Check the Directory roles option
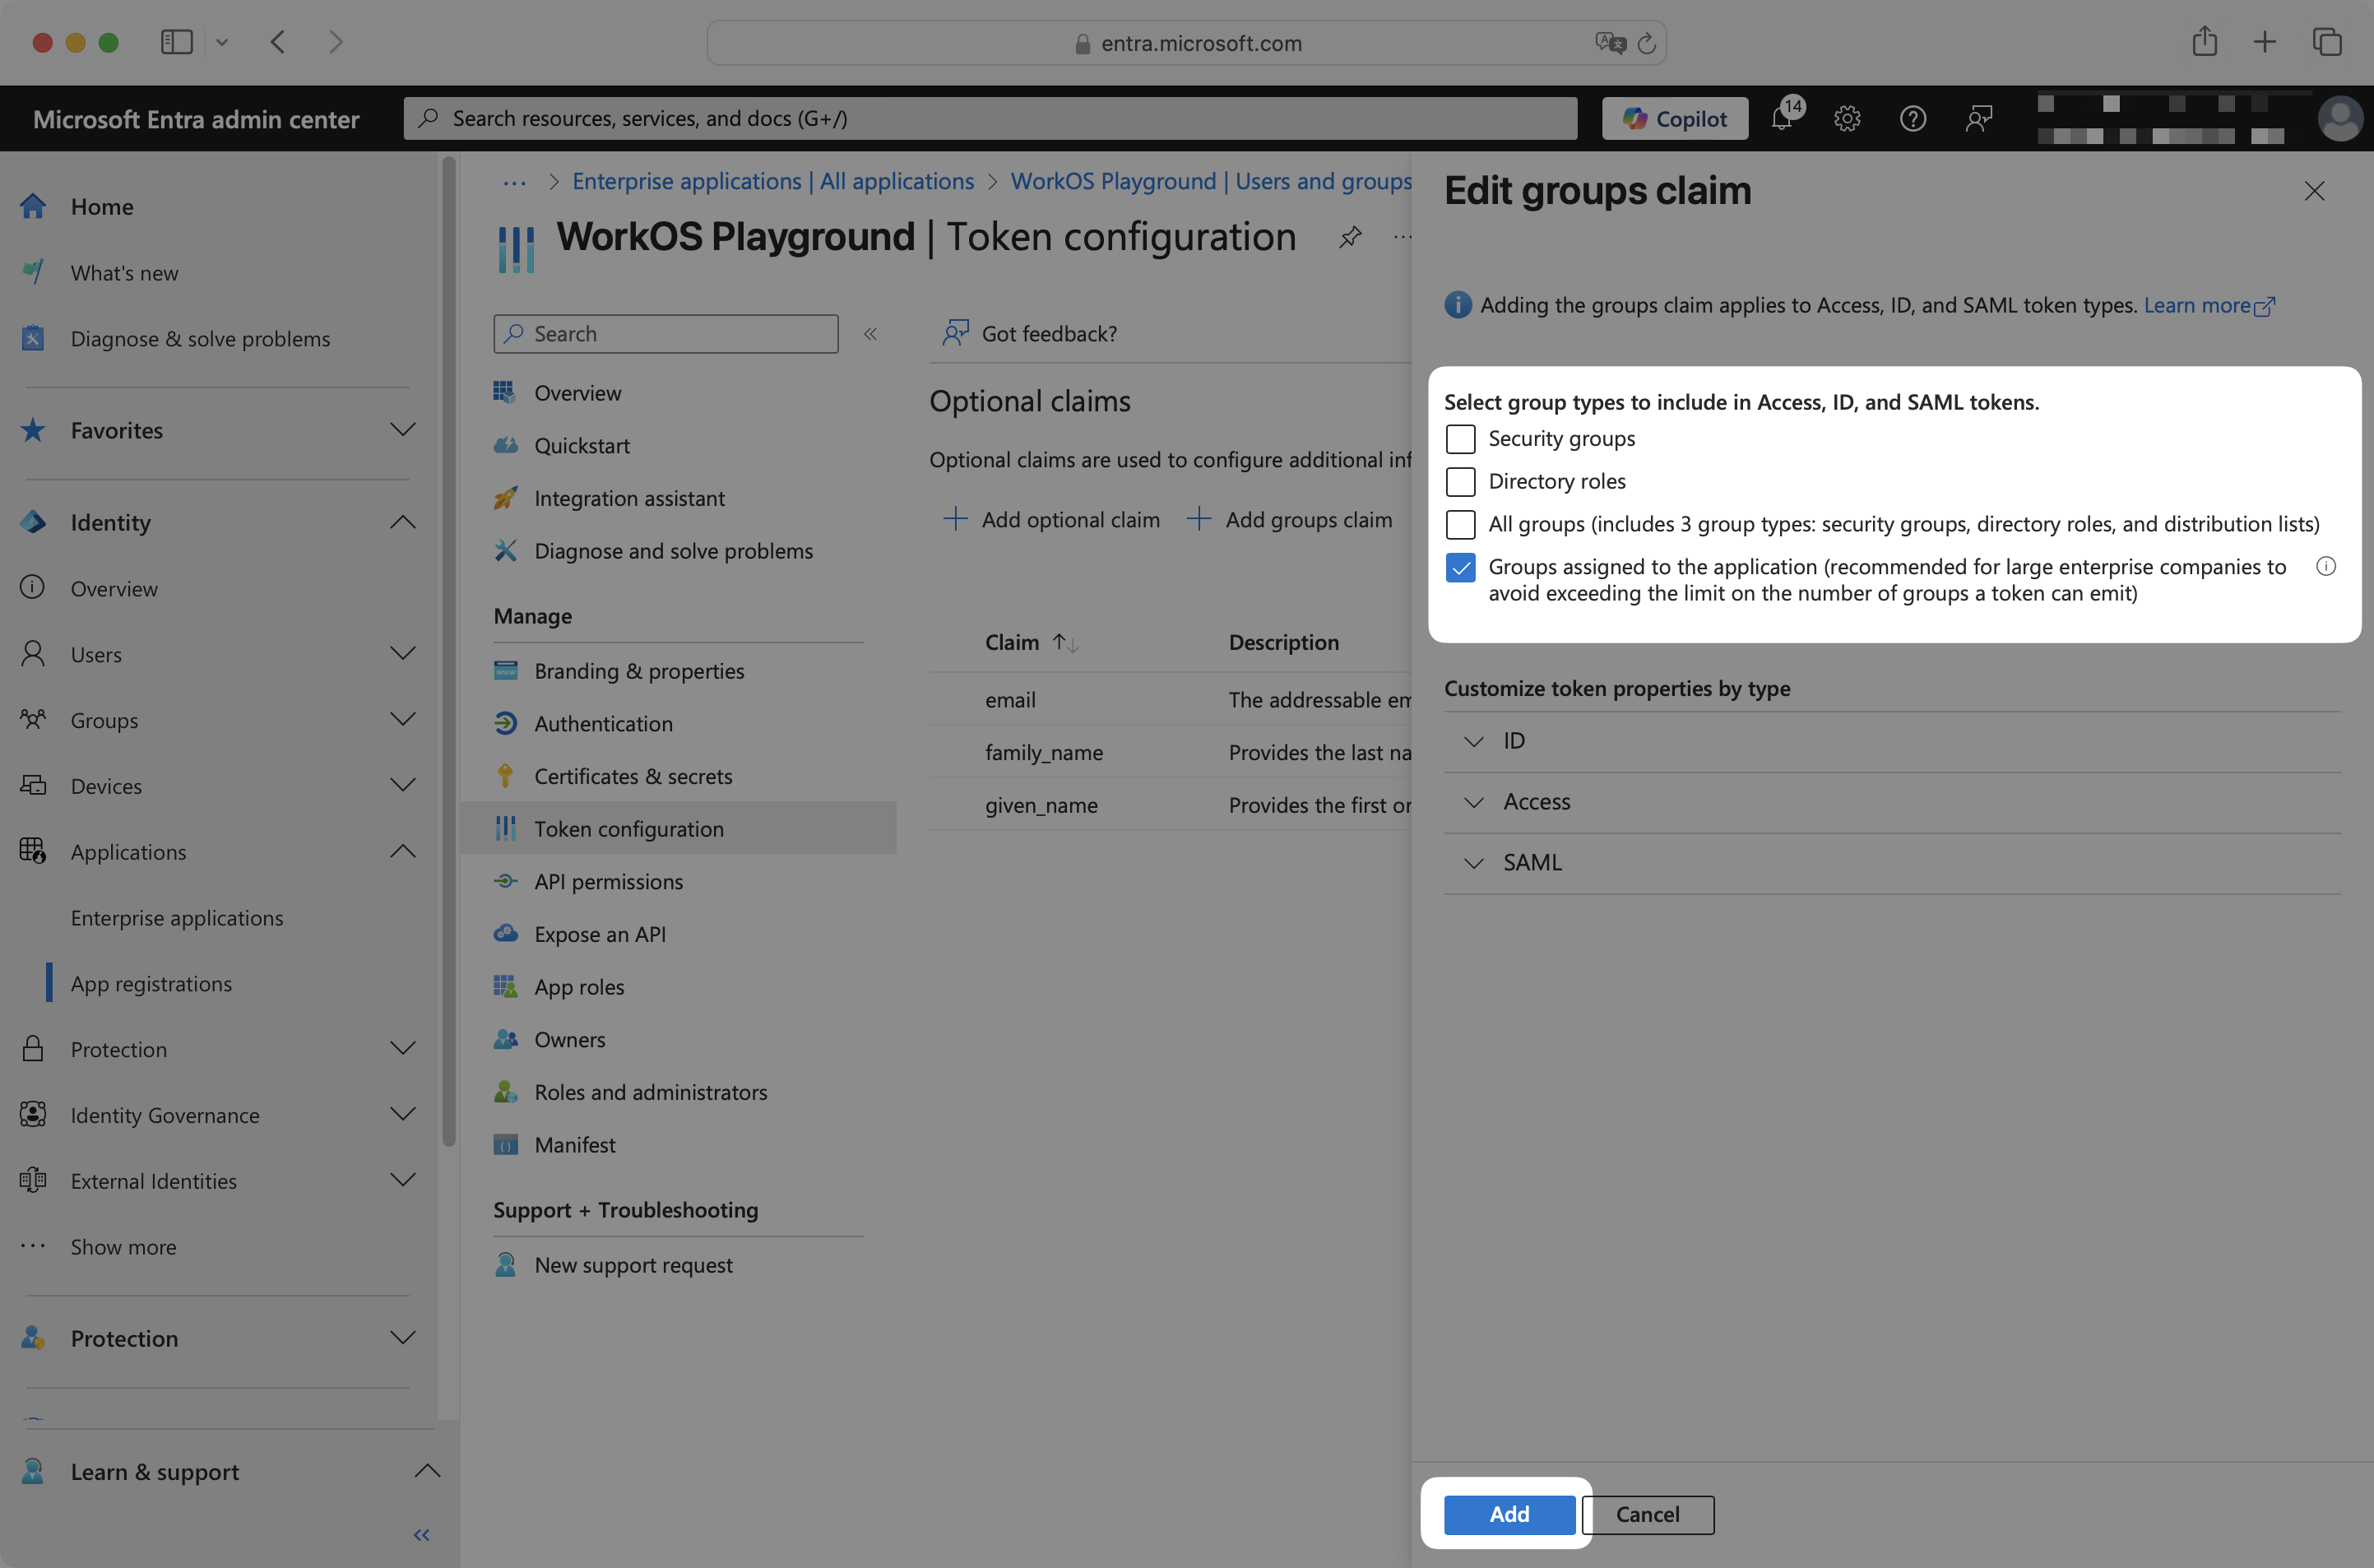2374x1568 pixels. click(x=1461, y=481)
